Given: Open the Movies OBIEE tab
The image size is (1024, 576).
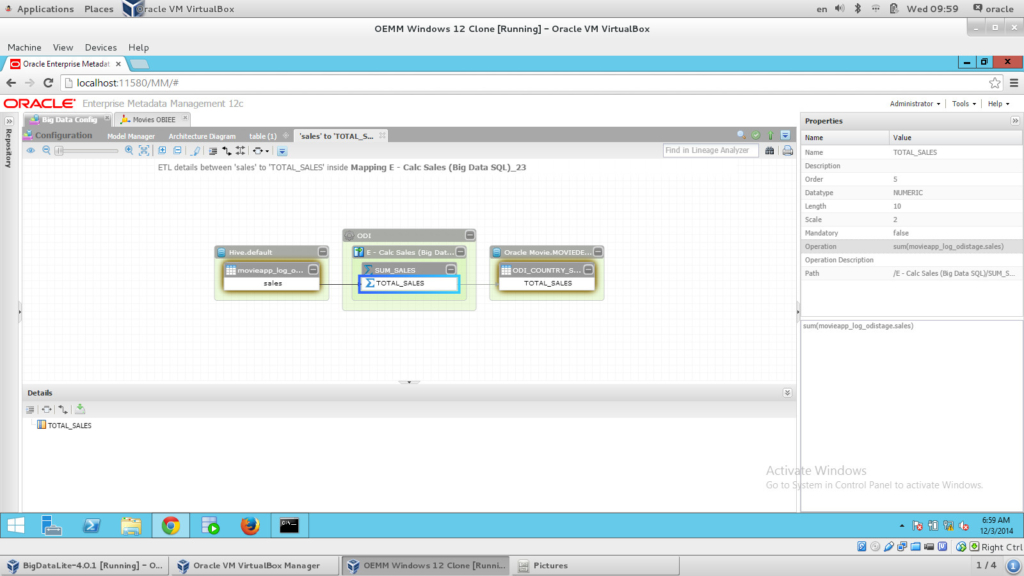Looking at the screenshot, I should point(154,120).
